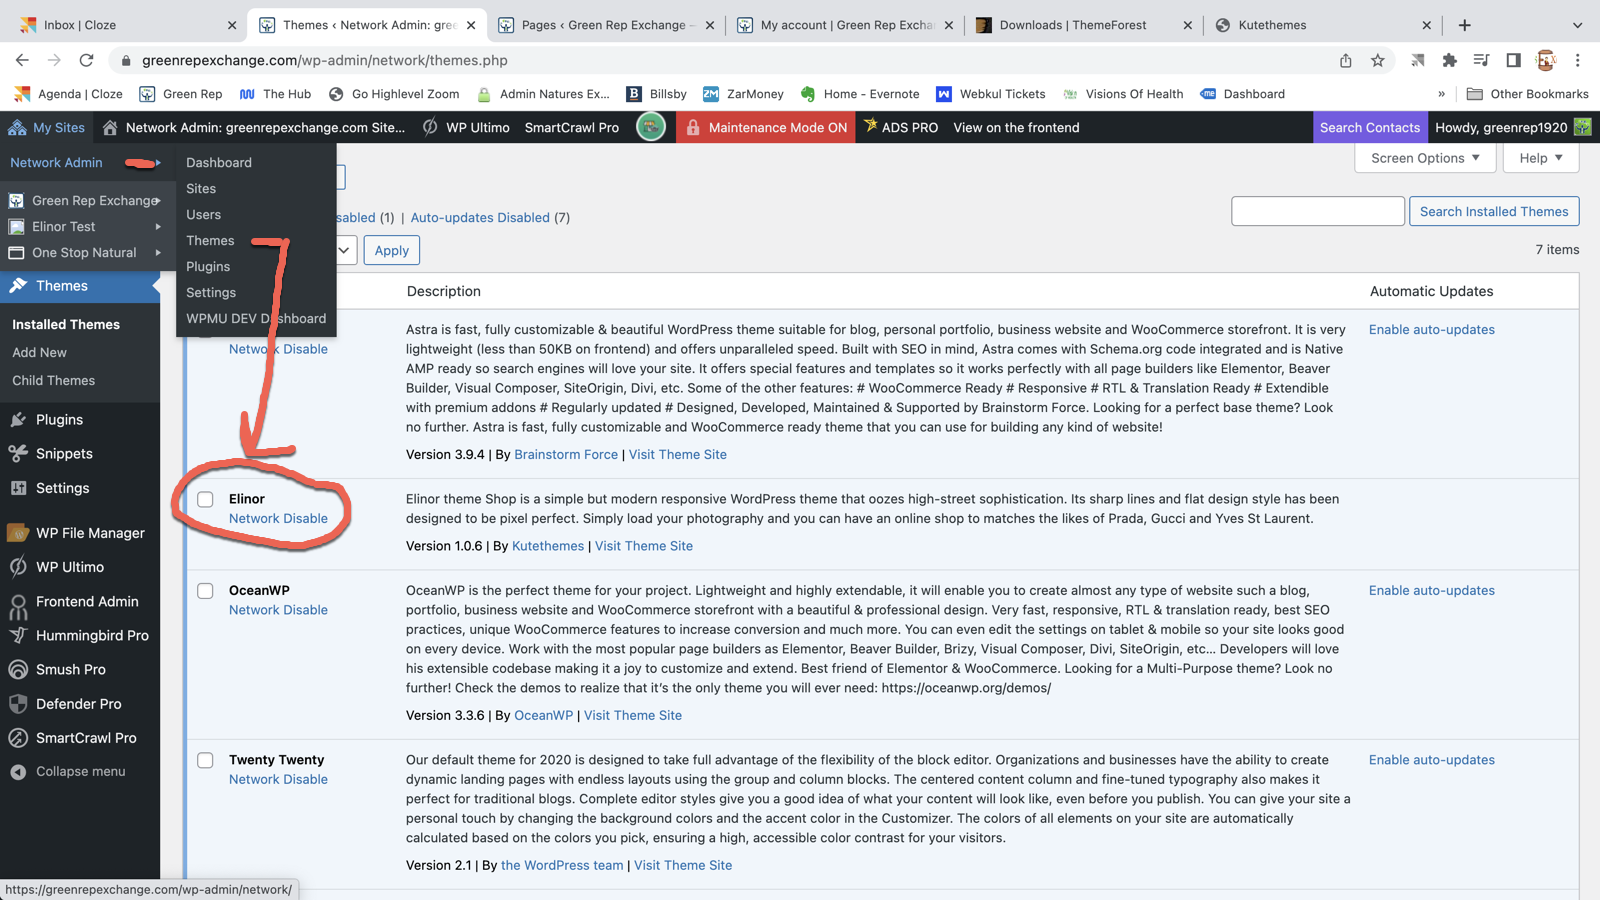
Task: Open Add New under Themes sidebar
Action: (39, 352)
